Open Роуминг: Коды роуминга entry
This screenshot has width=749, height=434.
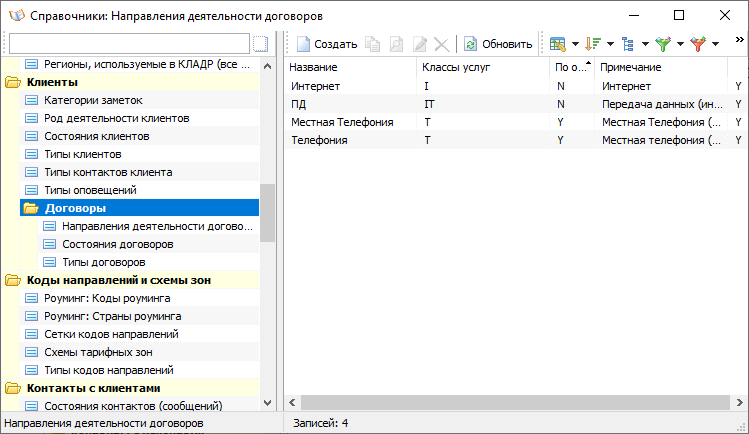pyautogui.click(x=107, y=298)
